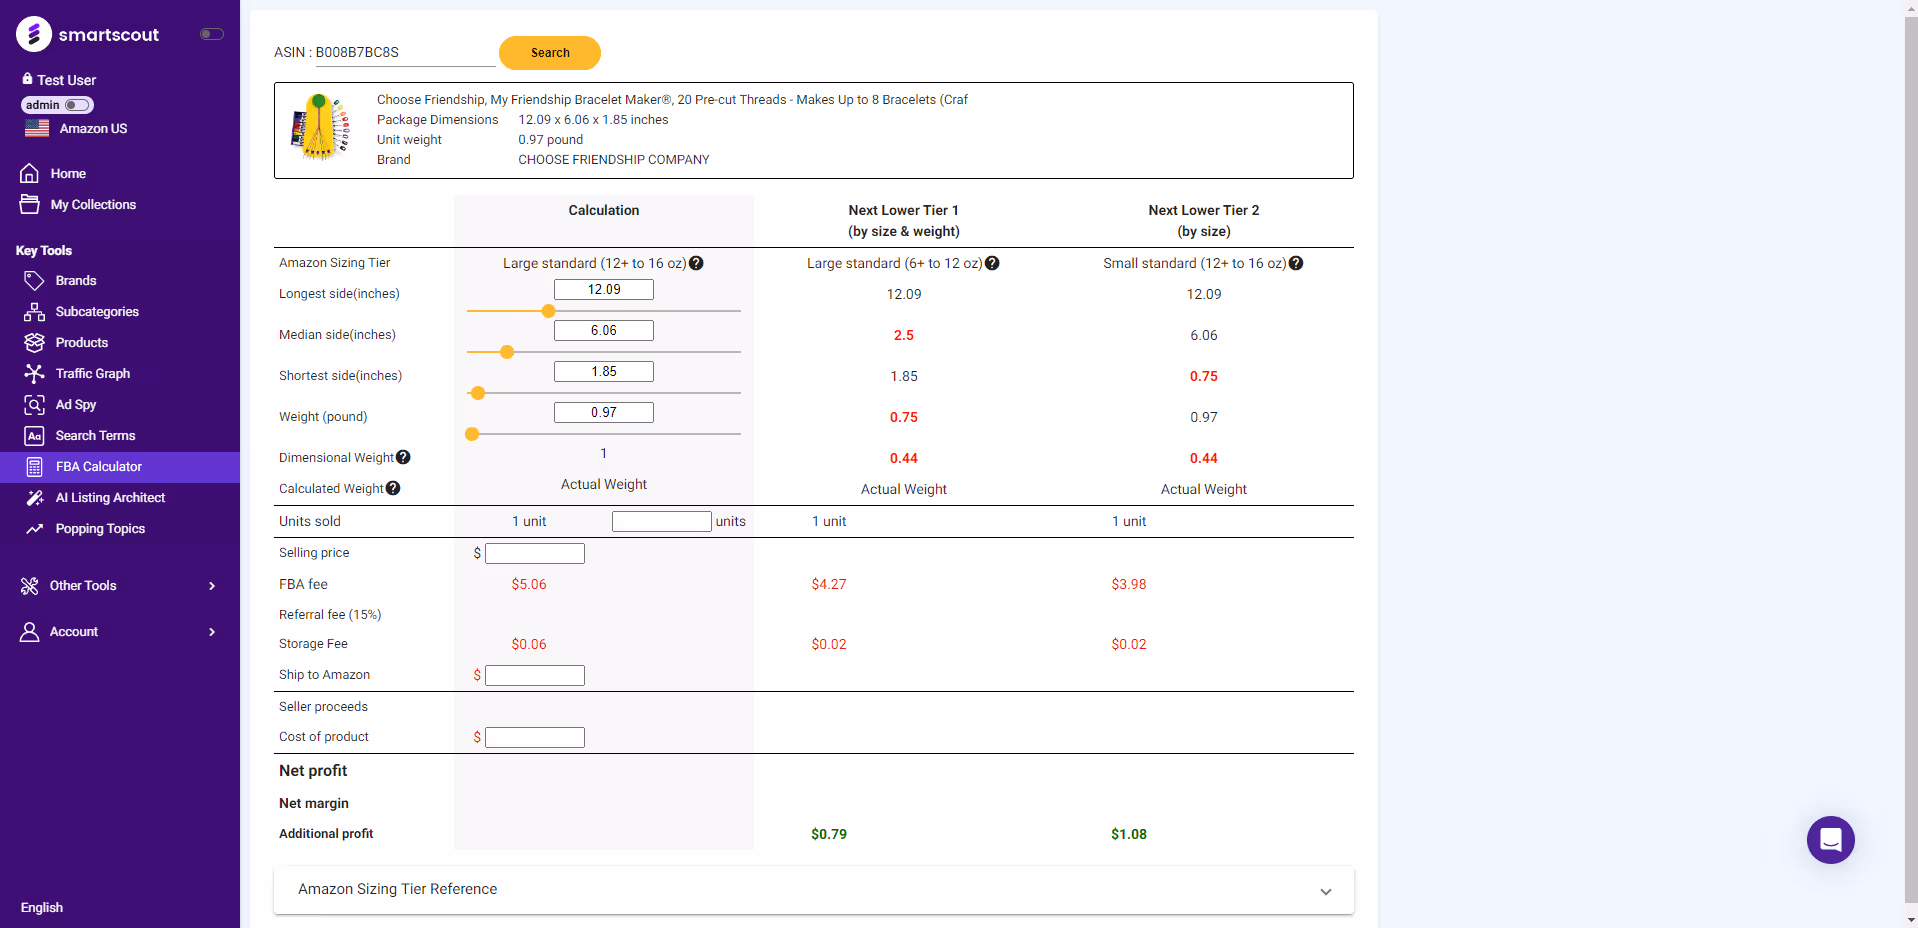1918x928 pixels.
Task: Click the Amazon US marketplace label
Action: [93, 128]
